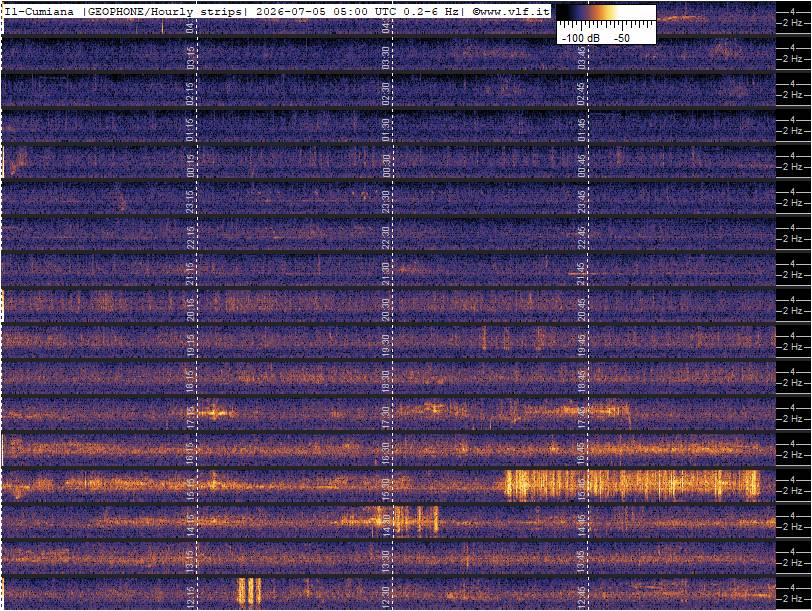Click the "17:15" time label
The height and width of the screenshot is (611, 812).
[190, 418]
